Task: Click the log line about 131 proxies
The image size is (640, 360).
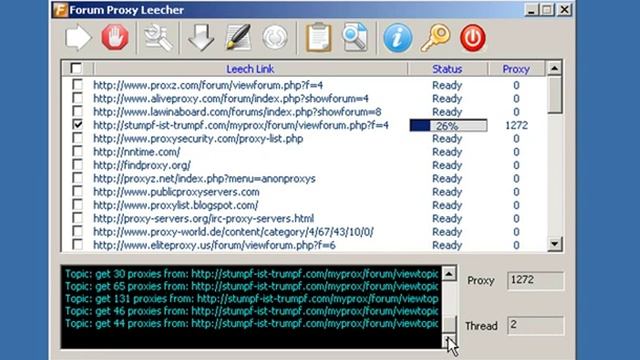Action: [x=251, y=299]
